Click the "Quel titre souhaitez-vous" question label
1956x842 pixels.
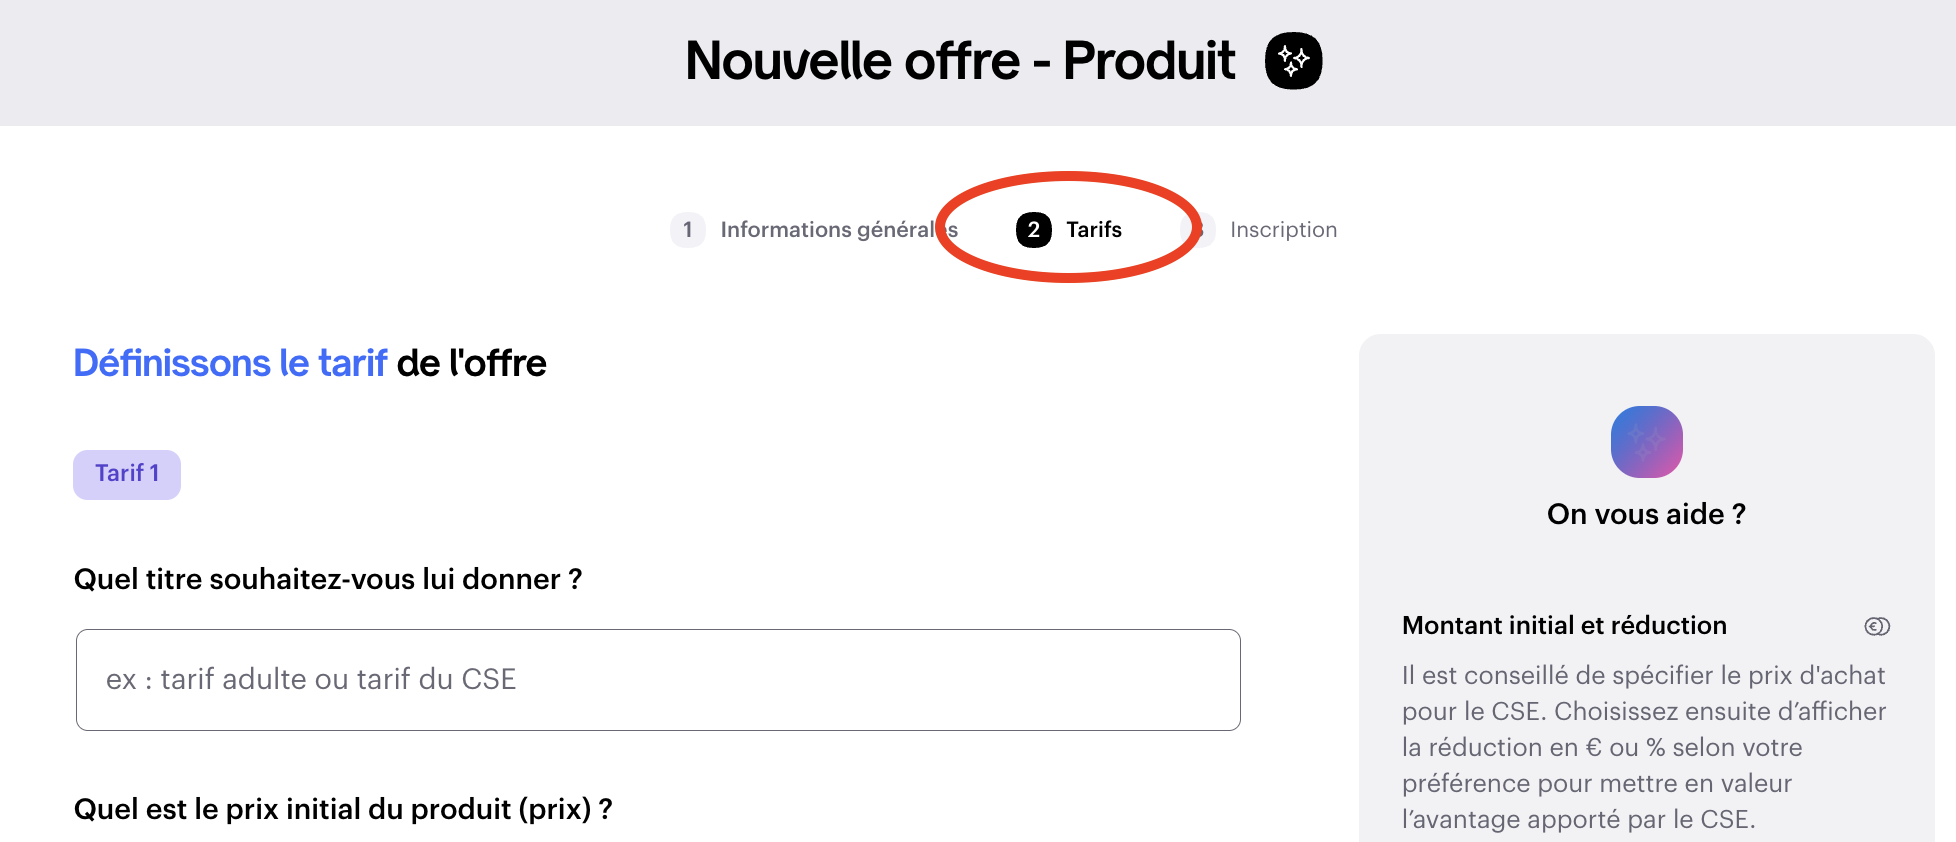point(328,579)
